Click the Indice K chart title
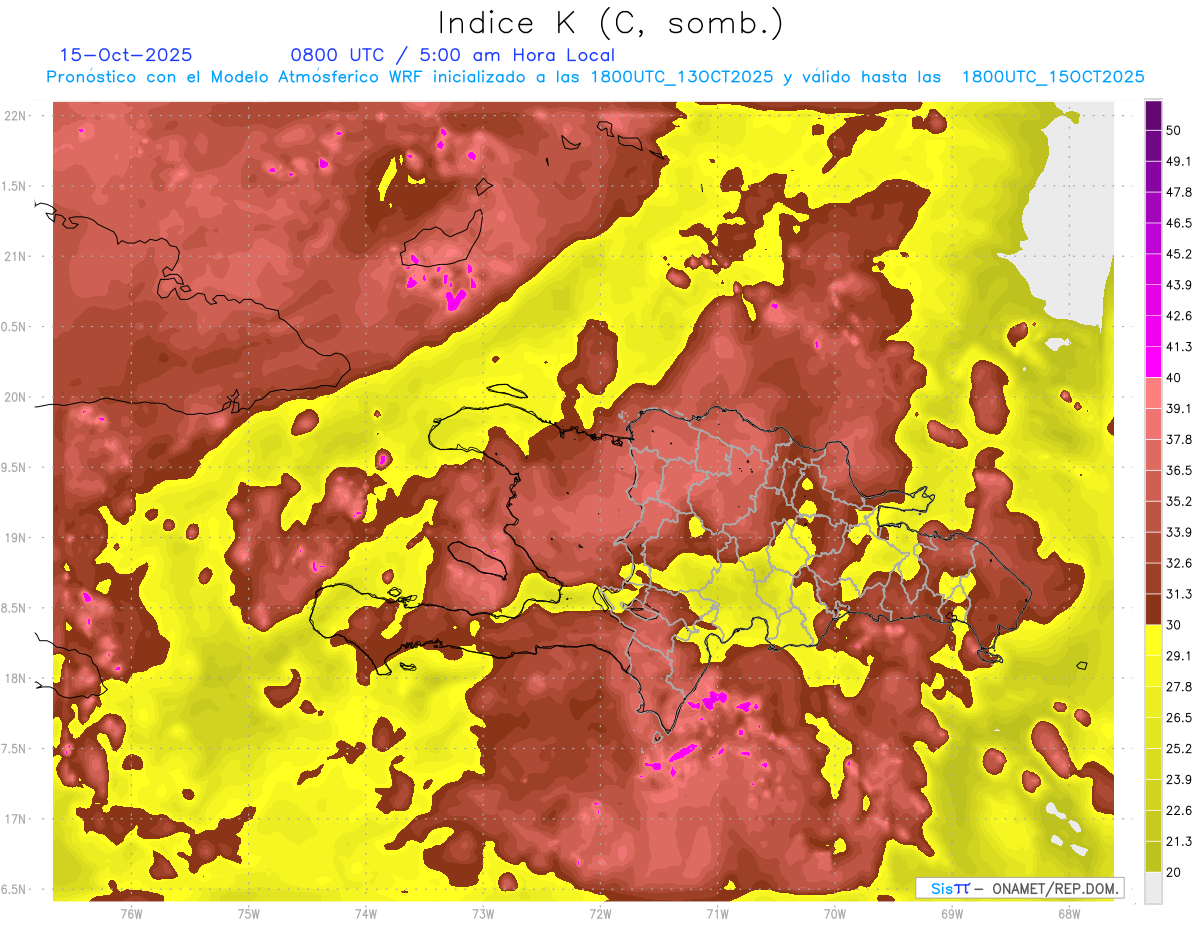 [611, 23]
